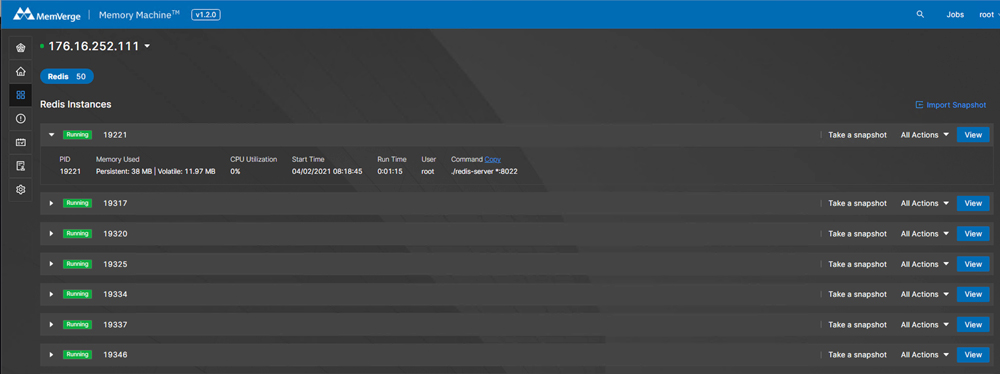Take a snapshot of instance 19346
1000x374 pixels.
pos(857,354)
